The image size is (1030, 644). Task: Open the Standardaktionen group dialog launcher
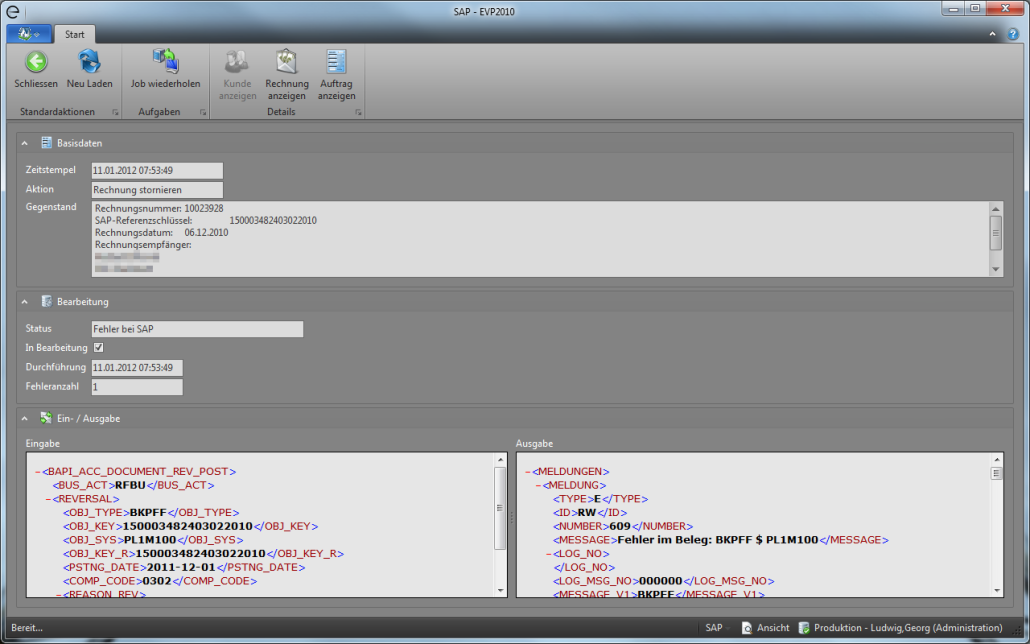coord(115,112)
